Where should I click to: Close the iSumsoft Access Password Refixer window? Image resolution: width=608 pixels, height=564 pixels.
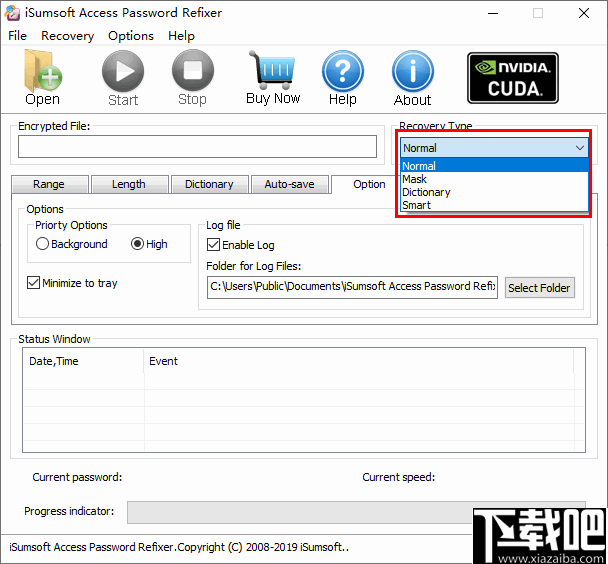pos(584,14)
